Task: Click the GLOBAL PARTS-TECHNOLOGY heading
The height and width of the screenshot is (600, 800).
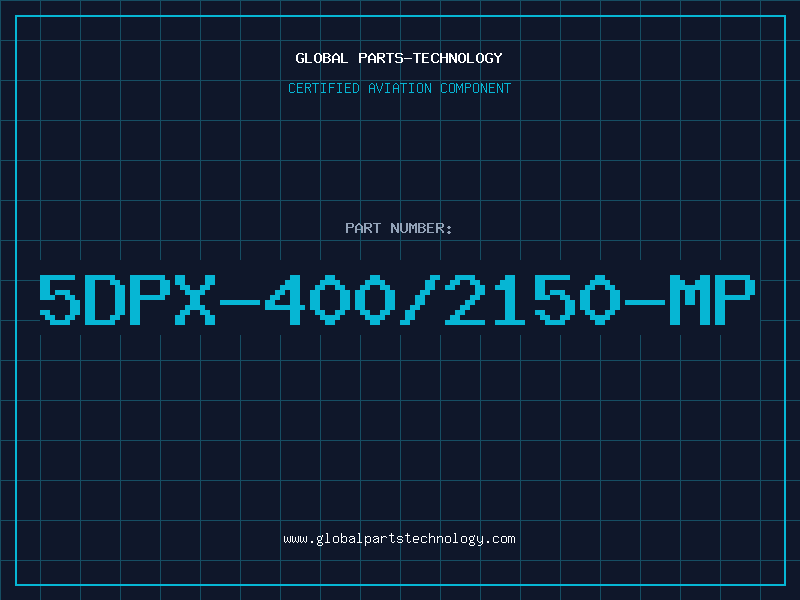Action: [399, 58]
